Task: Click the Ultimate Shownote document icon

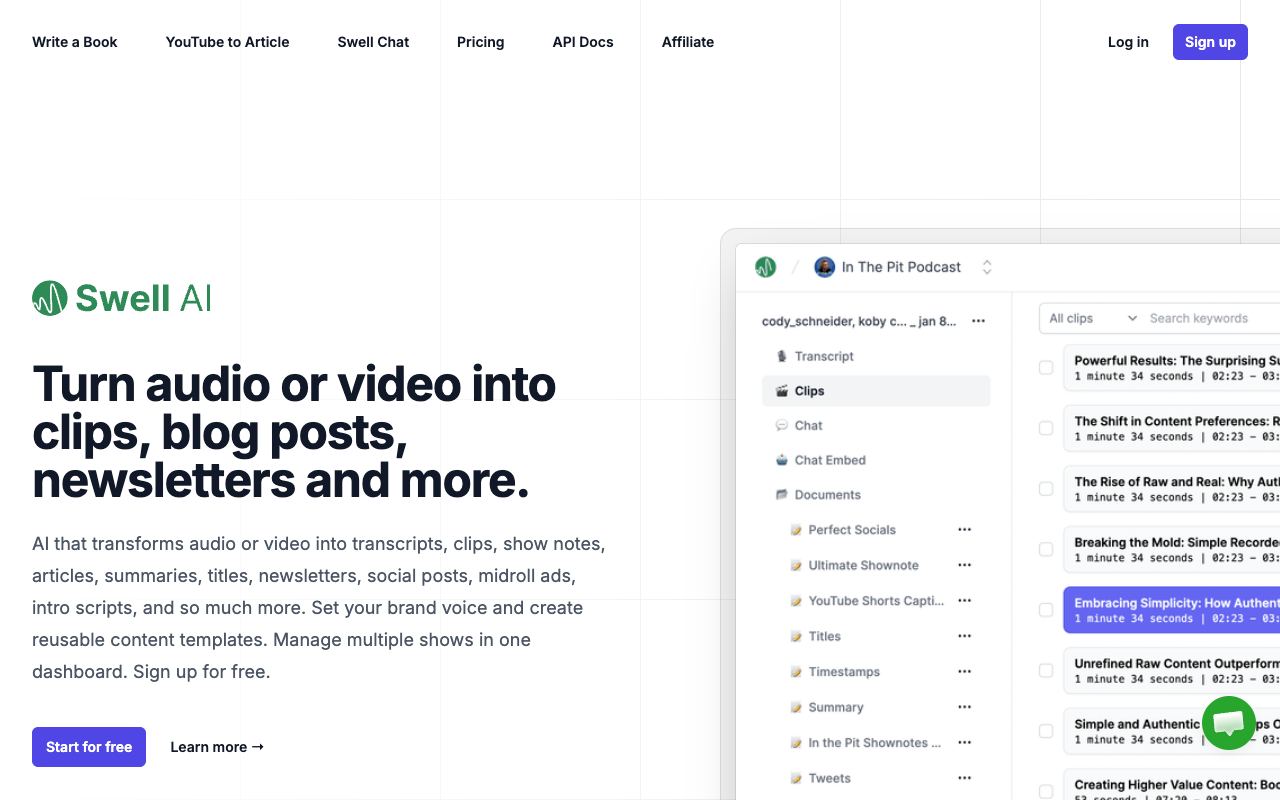Action: point(796,565)
